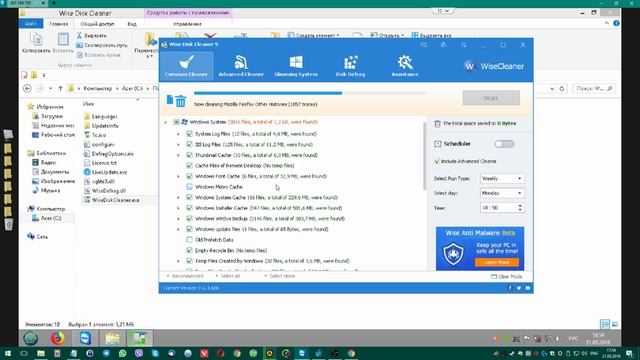640x360 pixels.
Task: Uncheck Windows Font Cache checkbox
Action: tap(189, 176)
